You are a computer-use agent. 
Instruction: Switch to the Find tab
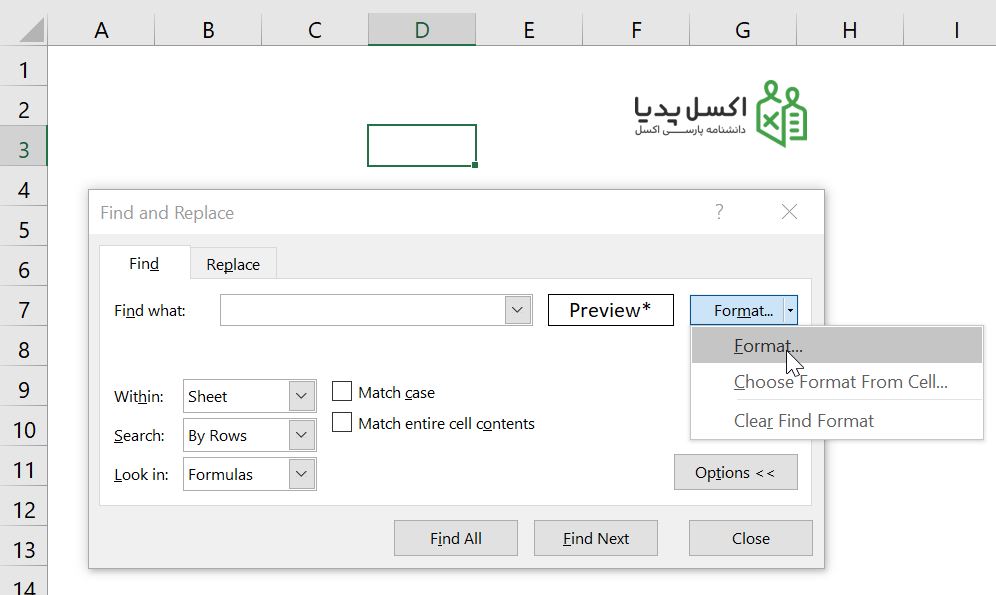point(144,263)
